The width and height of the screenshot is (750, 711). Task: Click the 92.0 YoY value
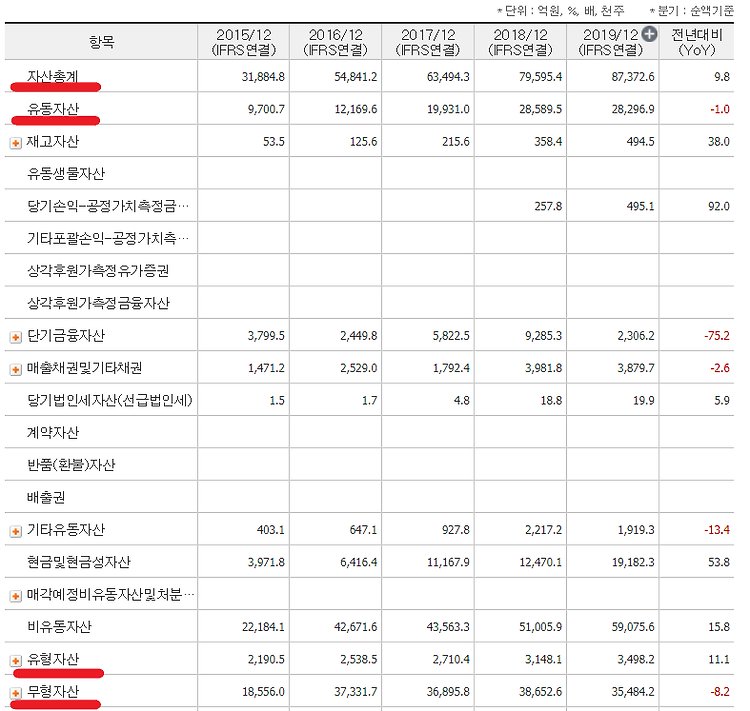[718, 207]
